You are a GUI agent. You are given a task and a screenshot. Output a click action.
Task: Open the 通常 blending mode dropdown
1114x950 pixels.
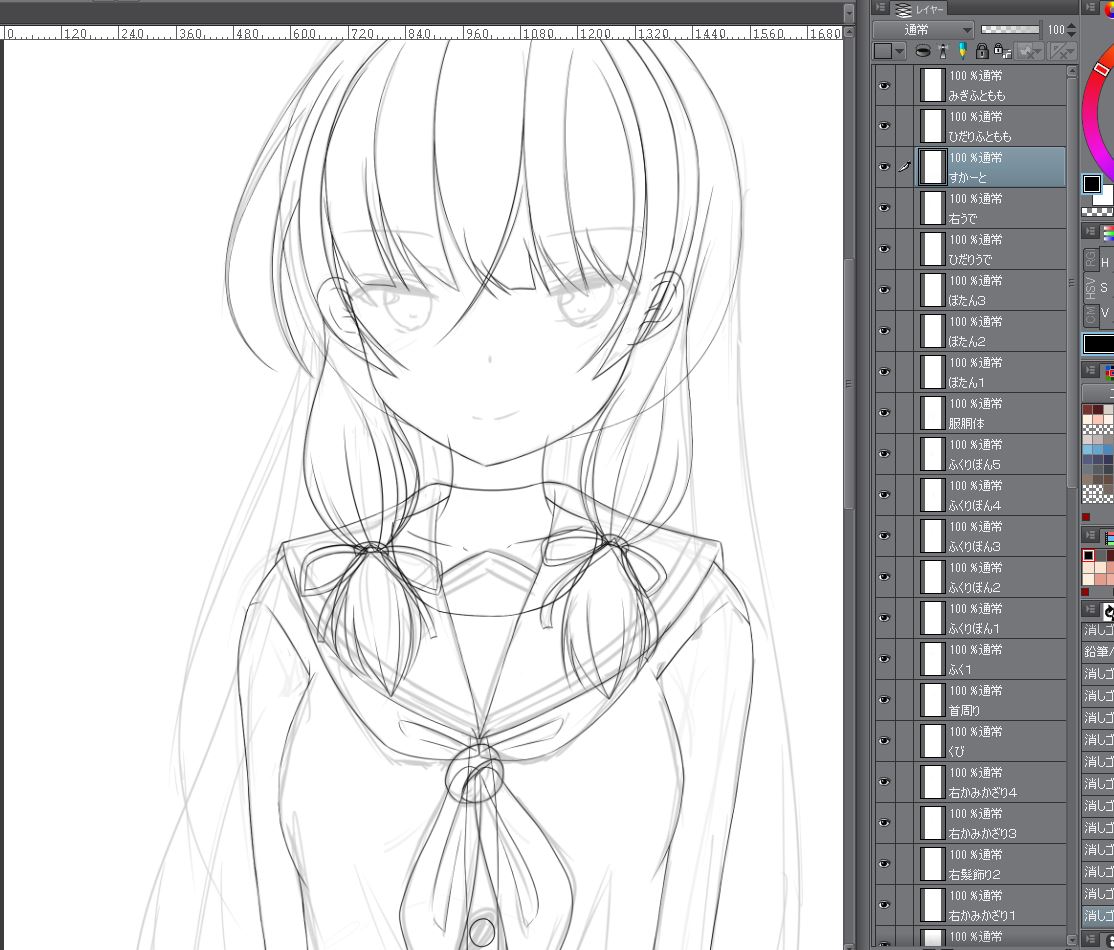coord(923,30)
